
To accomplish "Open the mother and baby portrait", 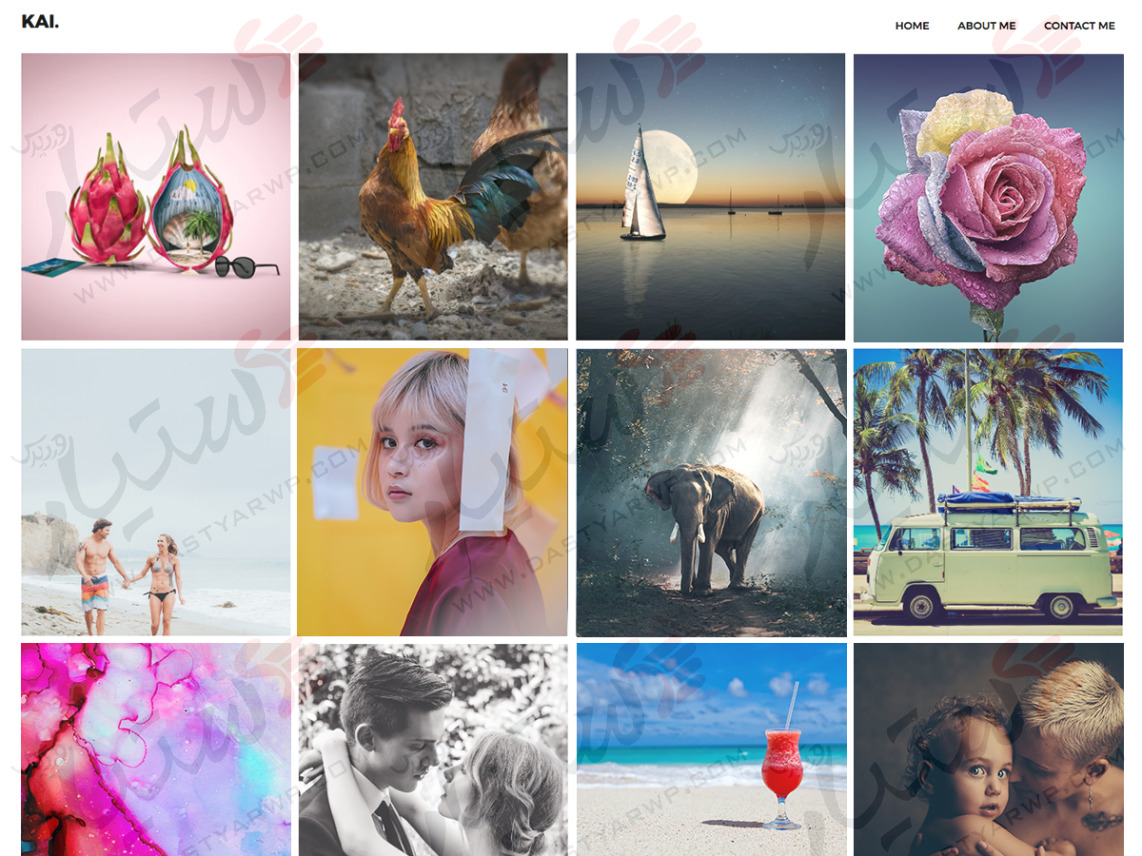I will 988,750.
